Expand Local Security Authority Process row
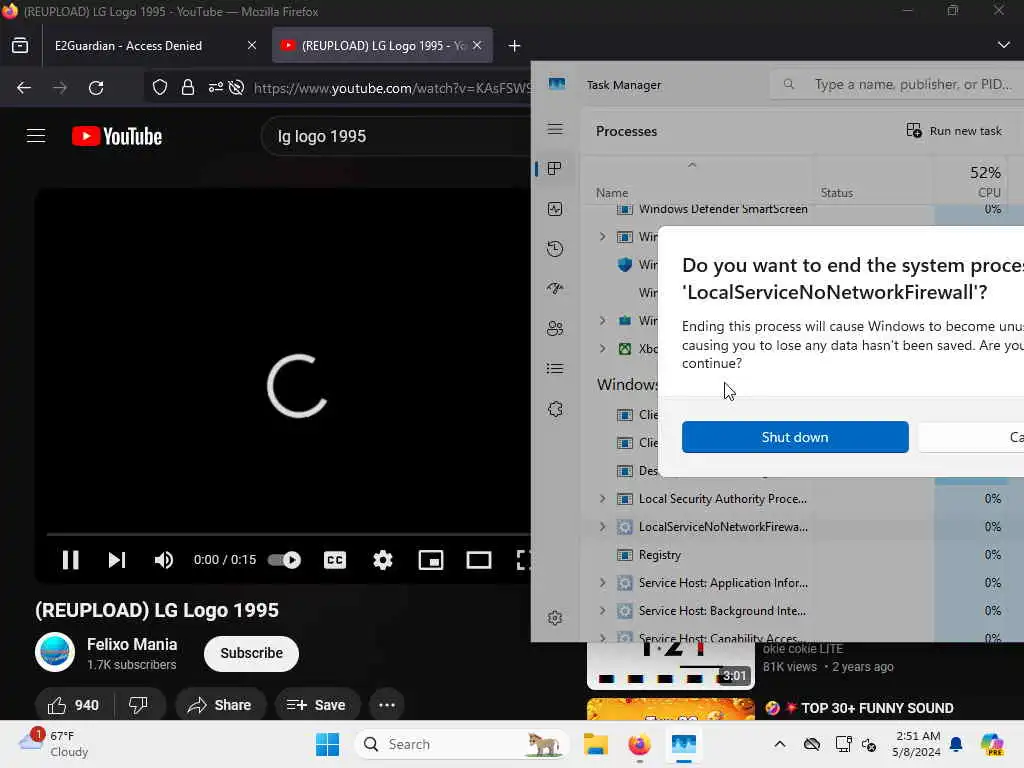Screen dimensions: 1024x768 coord(603,498)
